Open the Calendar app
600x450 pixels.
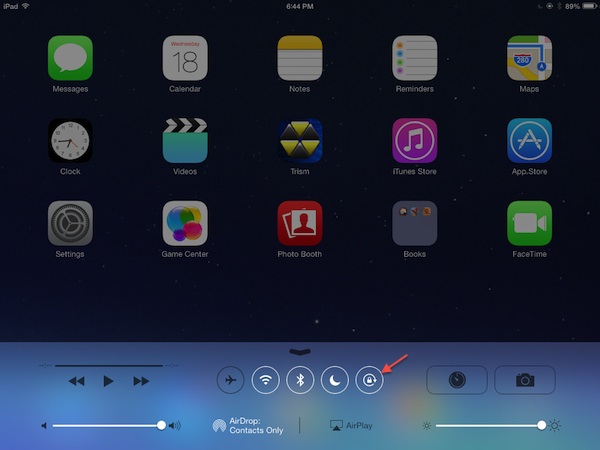185,58
